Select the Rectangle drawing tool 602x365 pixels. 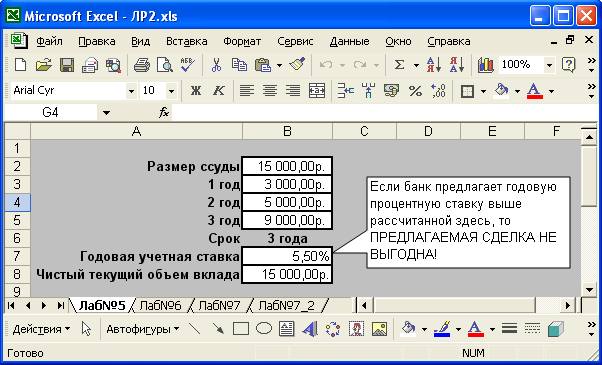pyautogui.click(x=241, y=329)
